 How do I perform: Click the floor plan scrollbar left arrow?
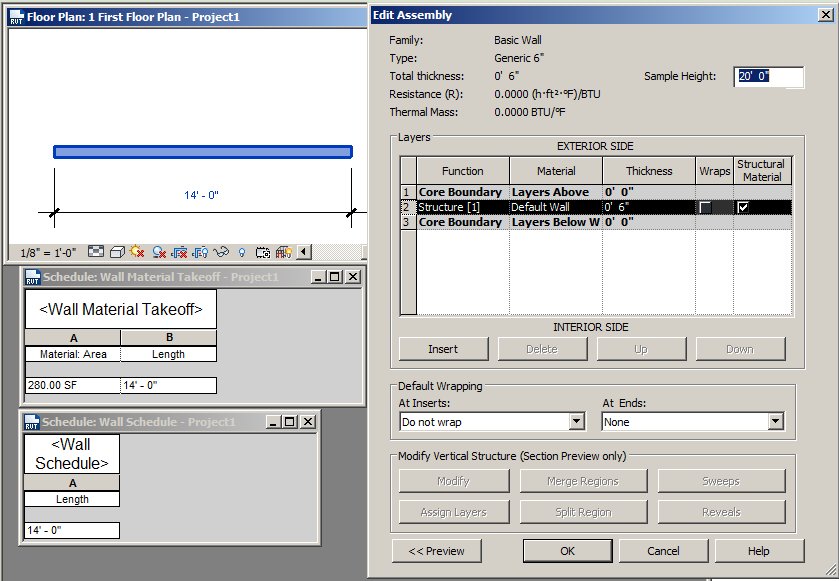click(x=304, y=251)
